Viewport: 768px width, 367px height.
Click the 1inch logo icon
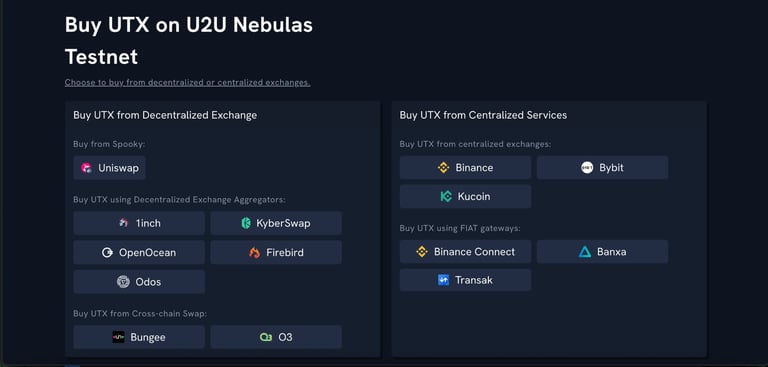(x=123, y=223)
